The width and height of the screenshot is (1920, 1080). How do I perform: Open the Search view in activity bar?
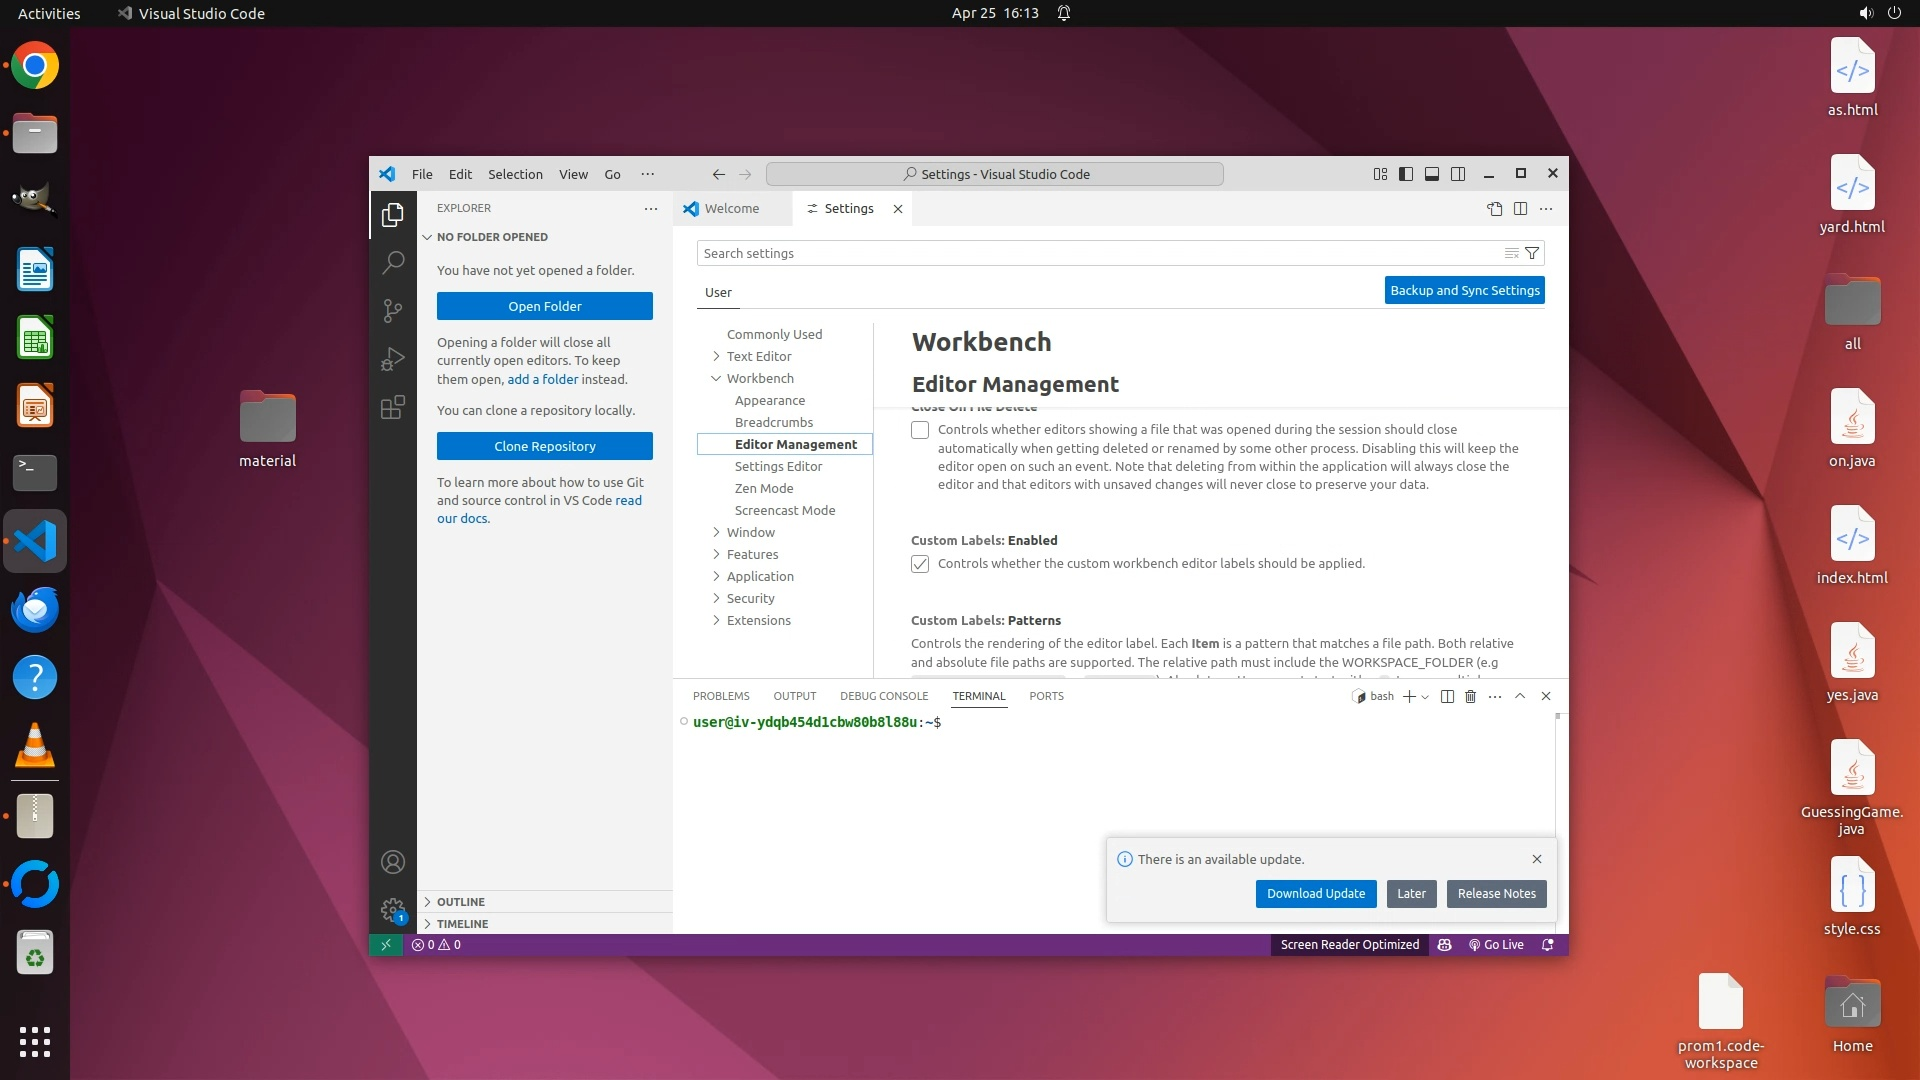click(x=393, y=263)
